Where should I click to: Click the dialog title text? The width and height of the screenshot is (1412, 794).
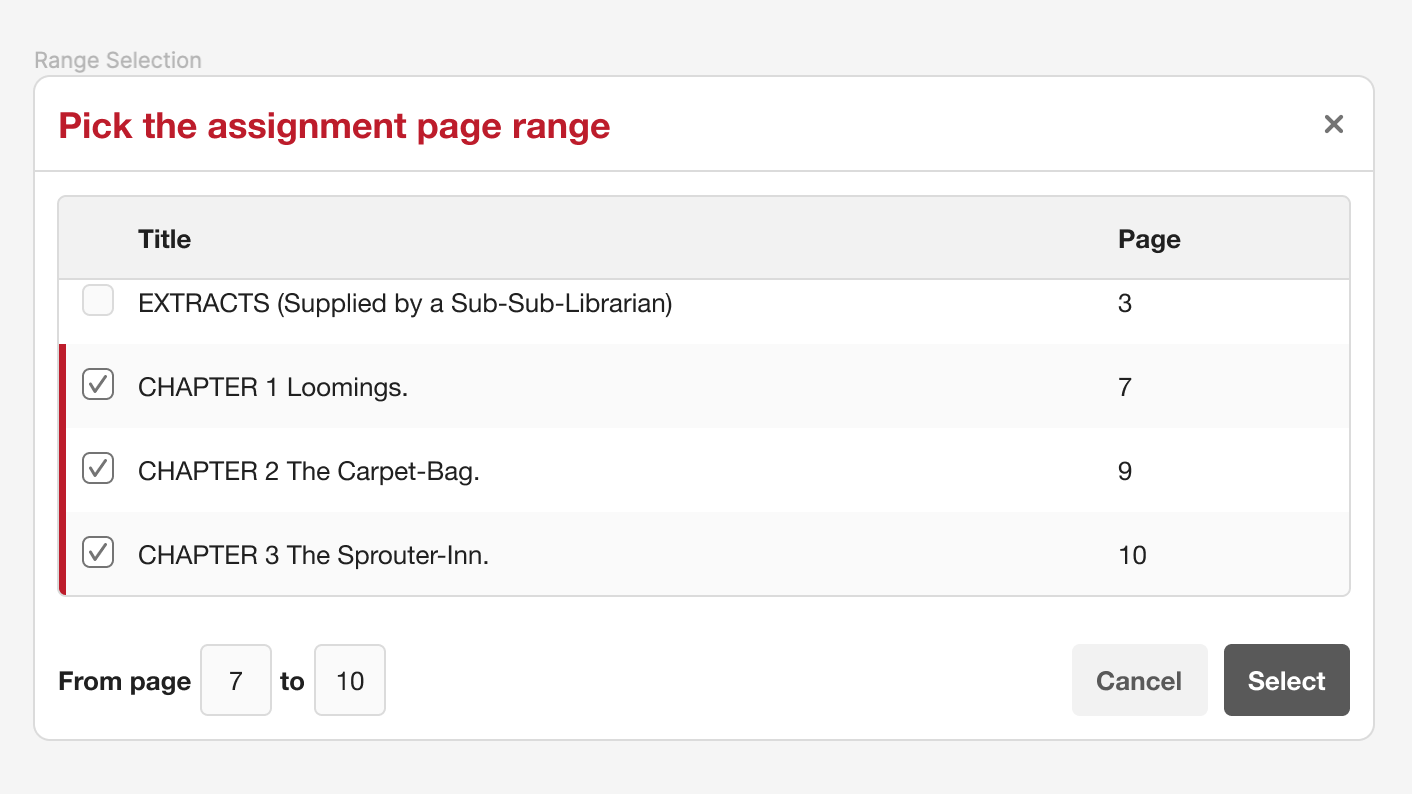(335, 125)
